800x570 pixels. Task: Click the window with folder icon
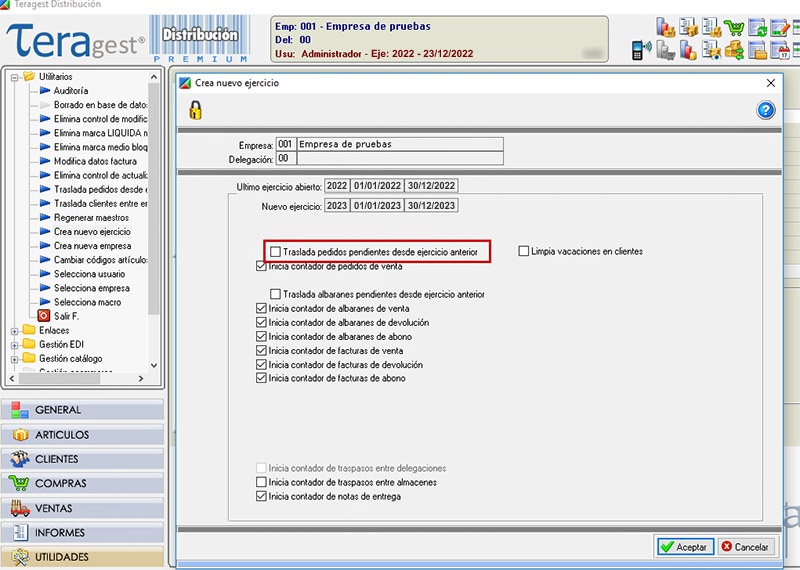[757, 50]
